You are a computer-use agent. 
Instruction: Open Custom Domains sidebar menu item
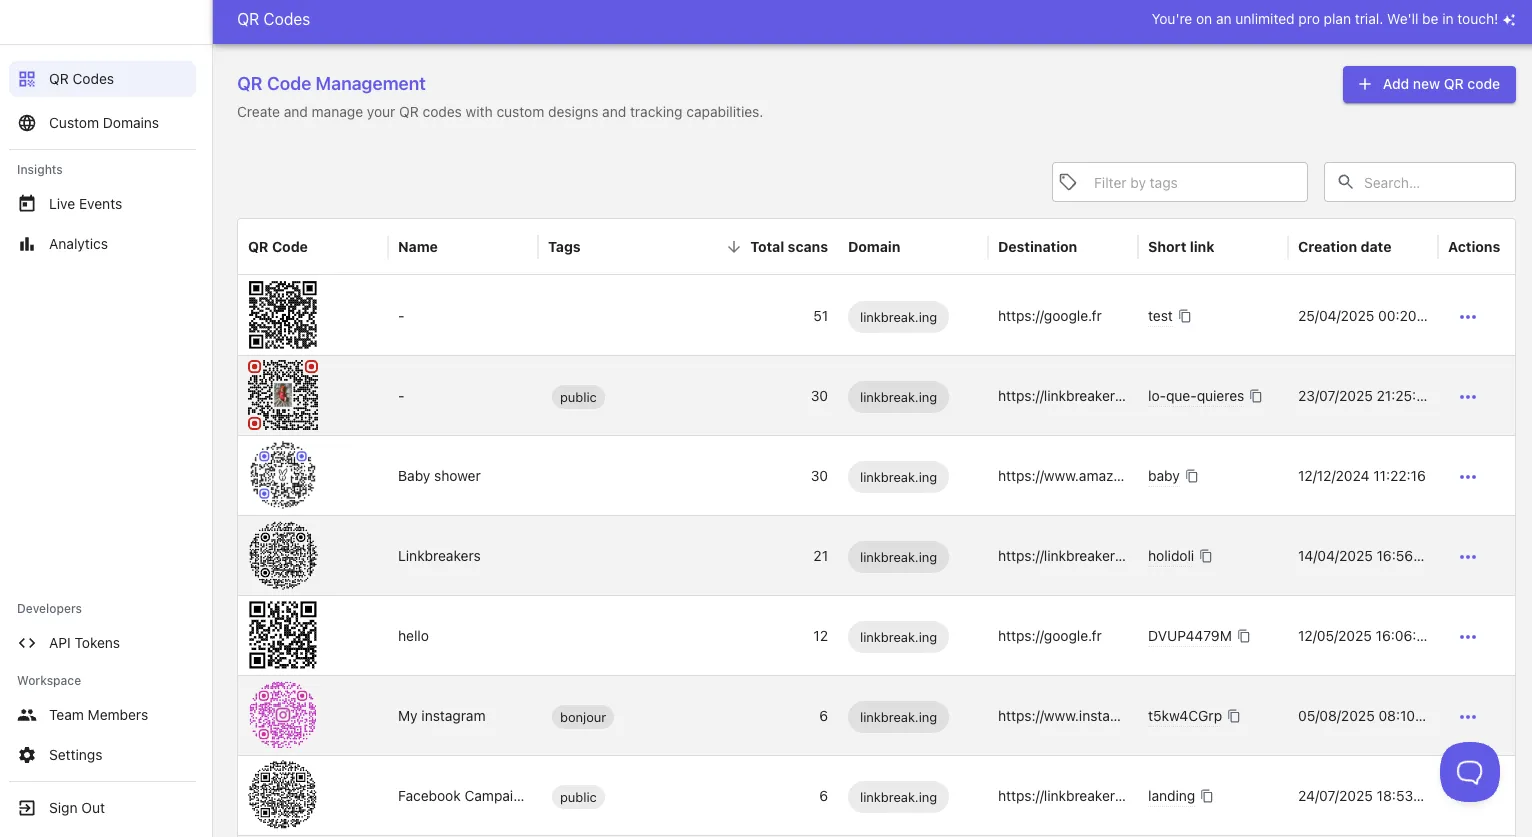(102, 123)
